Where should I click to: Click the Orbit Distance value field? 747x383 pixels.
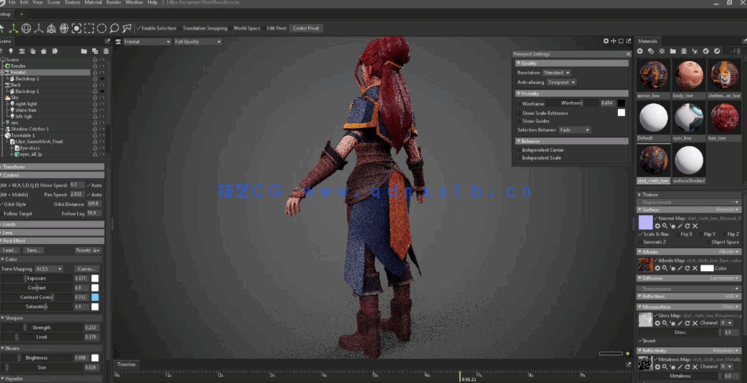pyautogui.click(x=93, y=204)
